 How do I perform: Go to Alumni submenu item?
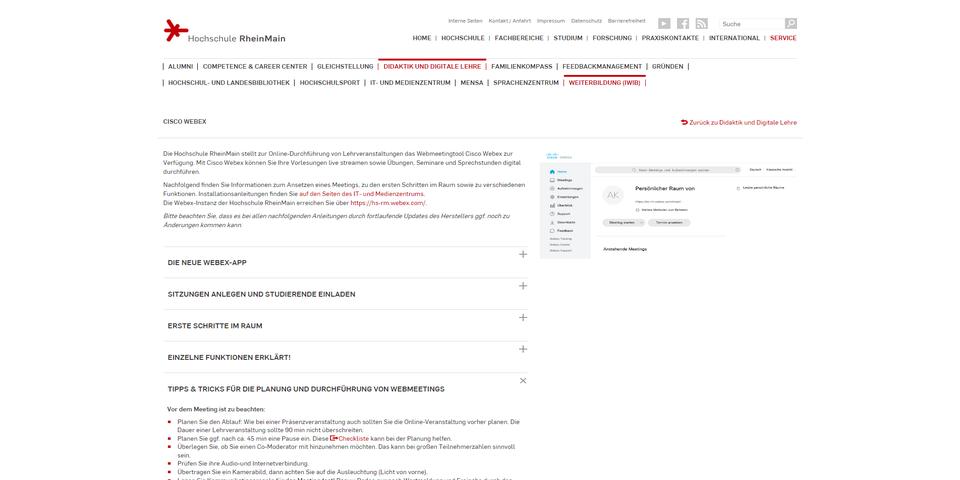(x=181, y=66)
